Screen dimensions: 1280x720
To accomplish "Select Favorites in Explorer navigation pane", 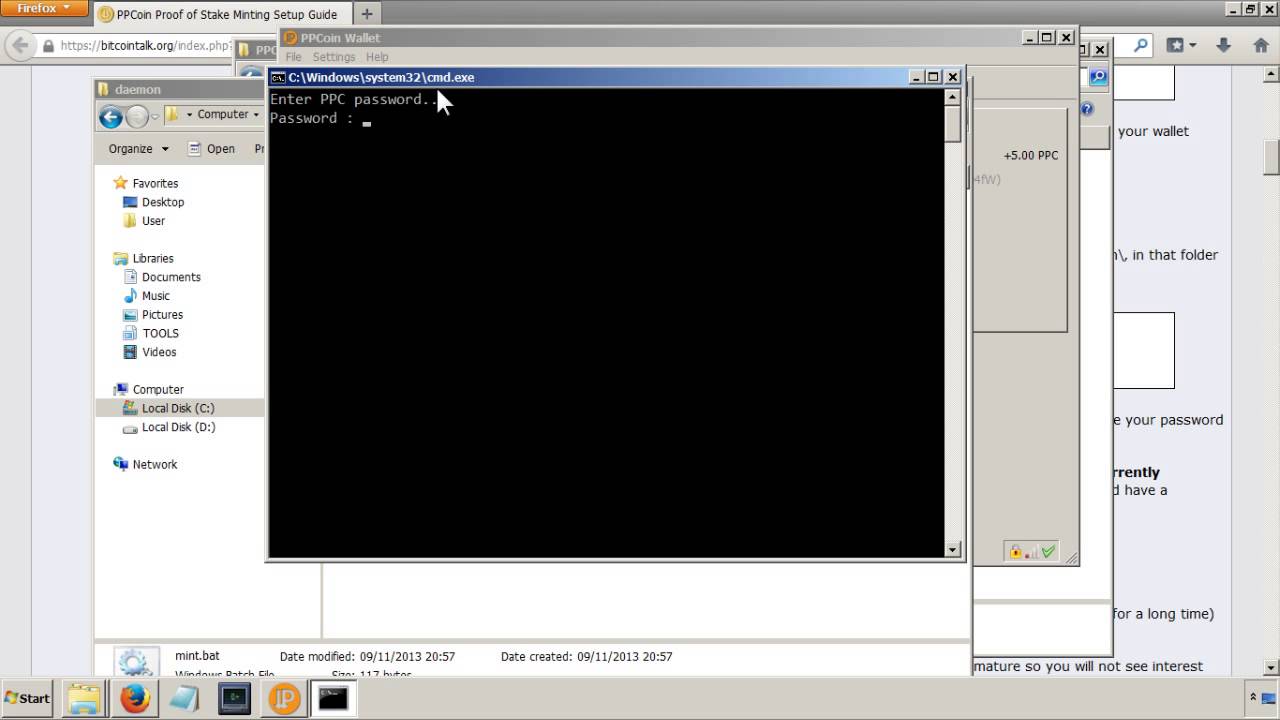I will (155, 183).
